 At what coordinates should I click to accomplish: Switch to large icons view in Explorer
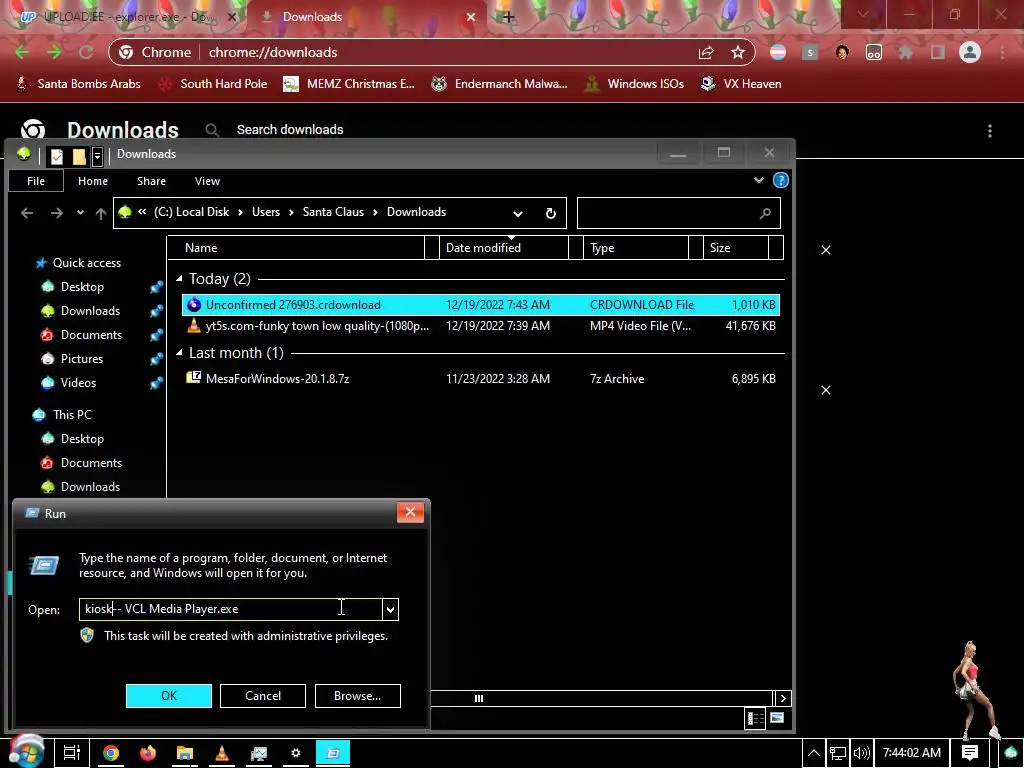777,718
